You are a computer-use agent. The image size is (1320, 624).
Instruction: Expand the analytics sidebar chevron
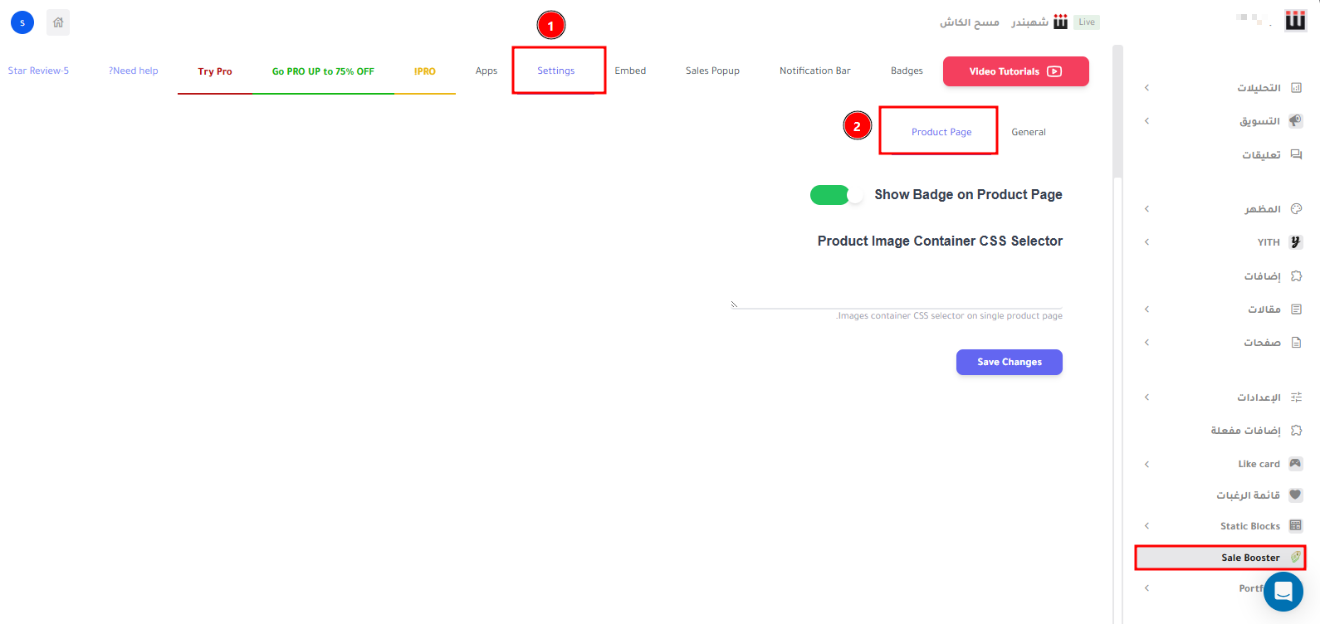(x=1146, y=88)
